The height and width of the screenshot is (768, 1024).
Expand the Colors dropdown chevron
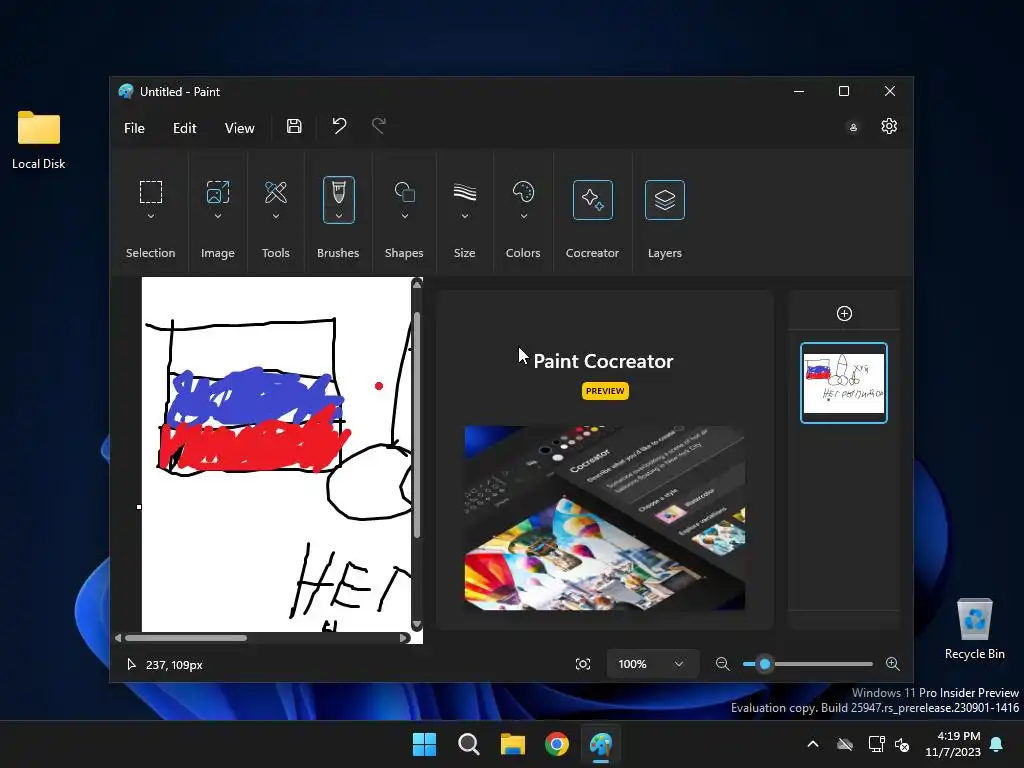[523, 216]
